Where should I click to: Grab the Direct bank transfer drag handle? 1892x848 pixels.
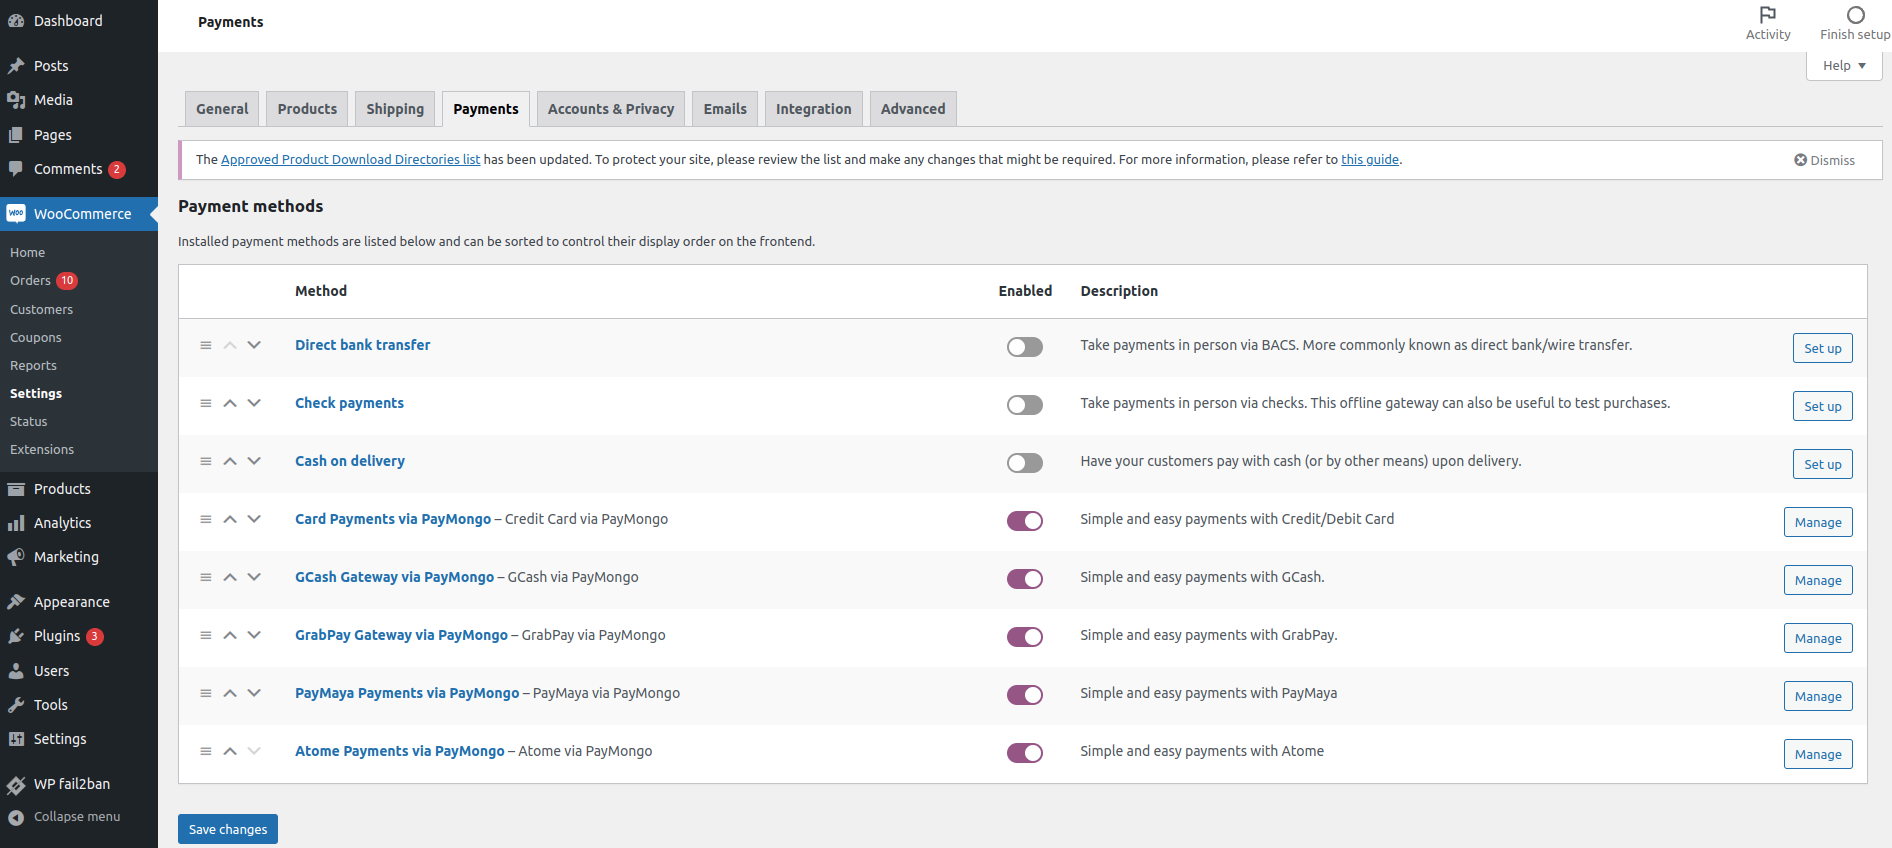click(x=206, y=345)
